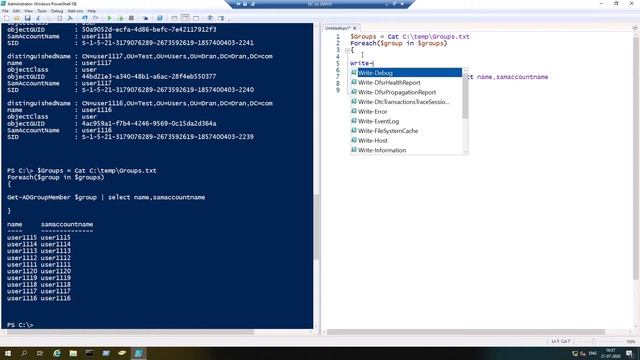Click the script pane horizontal scrollbar
The image size is (640, 360).
[x=465, y=332]
